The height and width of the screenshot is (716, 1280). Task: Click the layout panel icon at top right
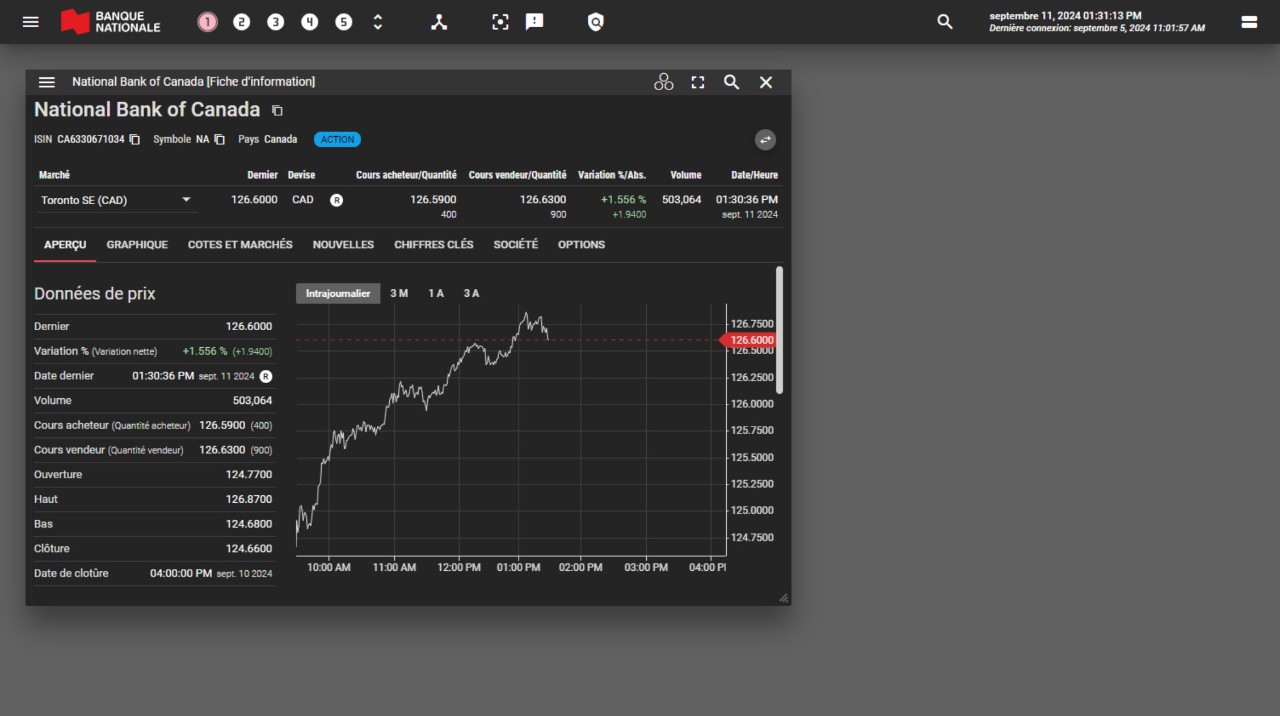(x=1249, y=22)
